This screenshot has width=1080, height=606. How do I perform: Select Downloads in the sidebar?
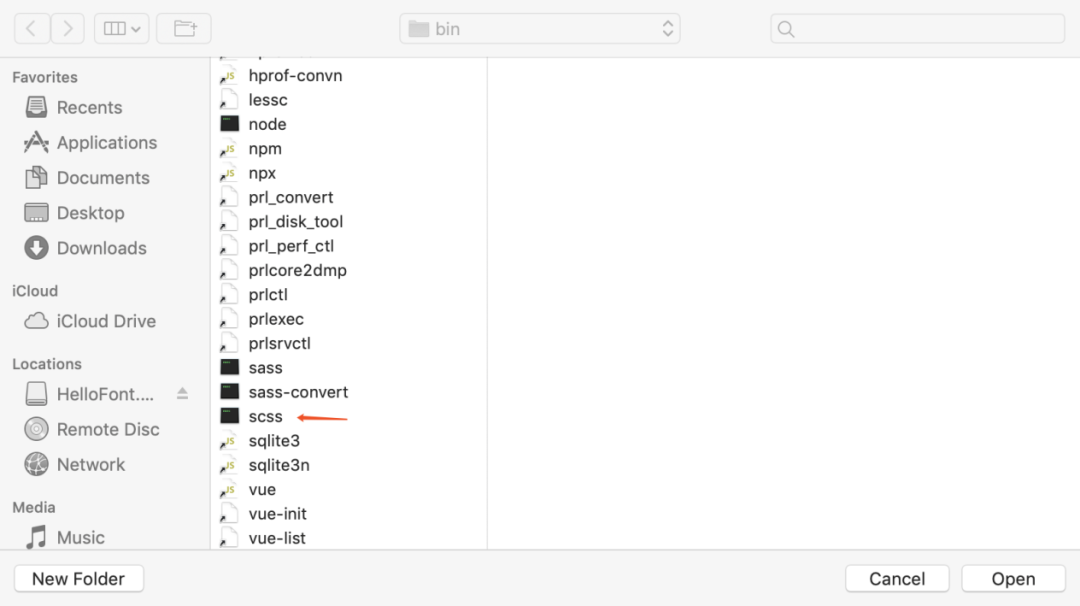click(x=101, y=248)
